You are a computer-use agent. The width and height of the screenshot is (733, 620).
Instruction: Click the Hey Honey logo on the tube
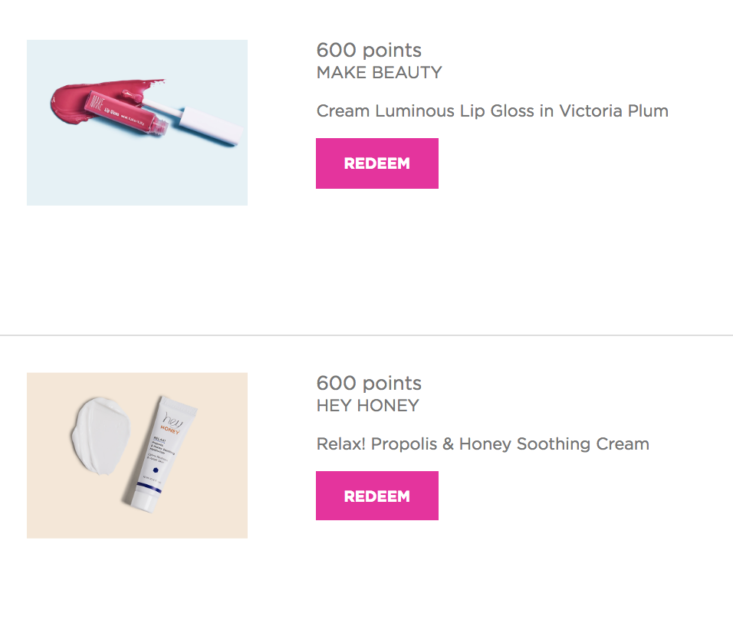(x=172, y=423)
